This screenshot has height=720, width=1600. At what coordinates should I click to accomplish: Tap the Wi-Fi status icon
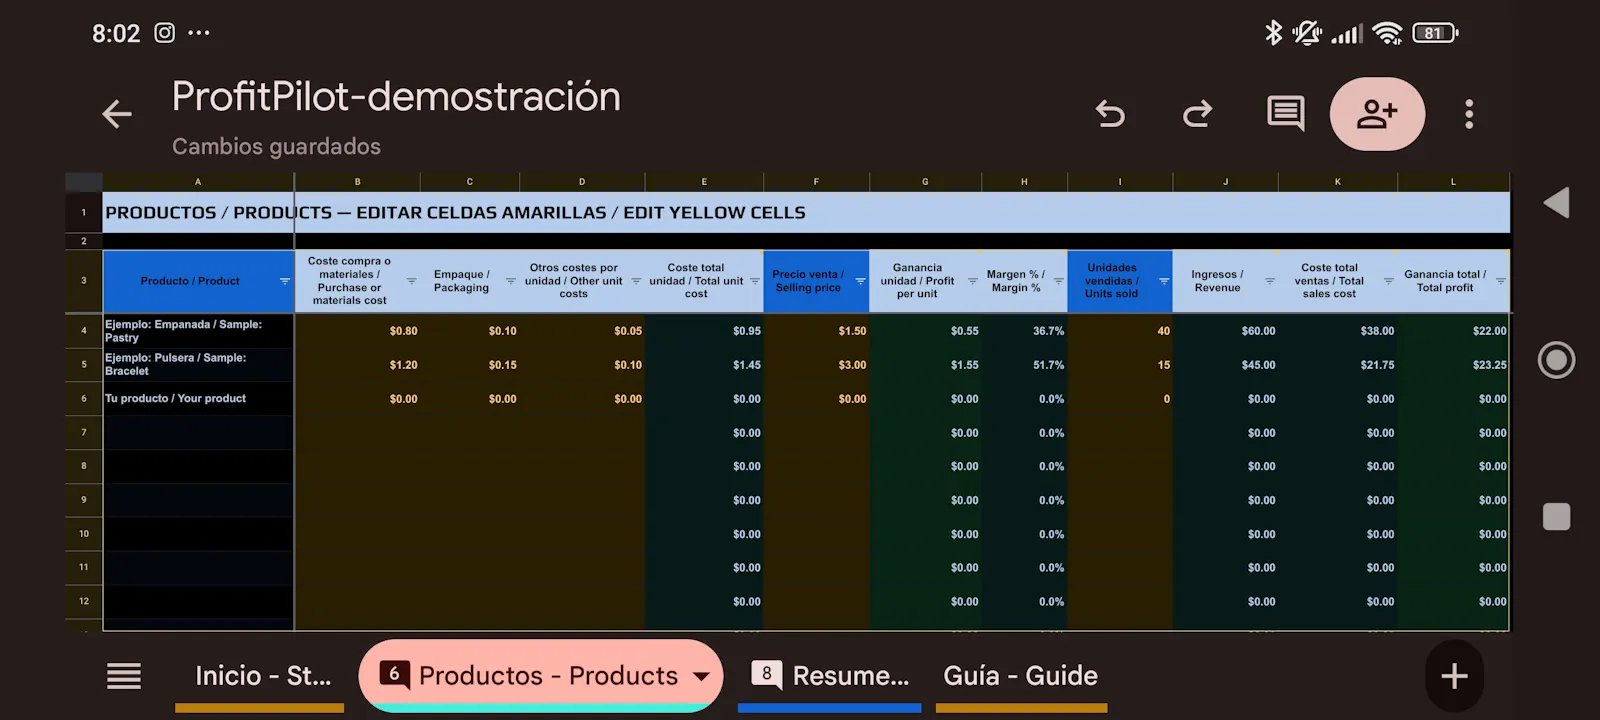[x=1387, y=33]
